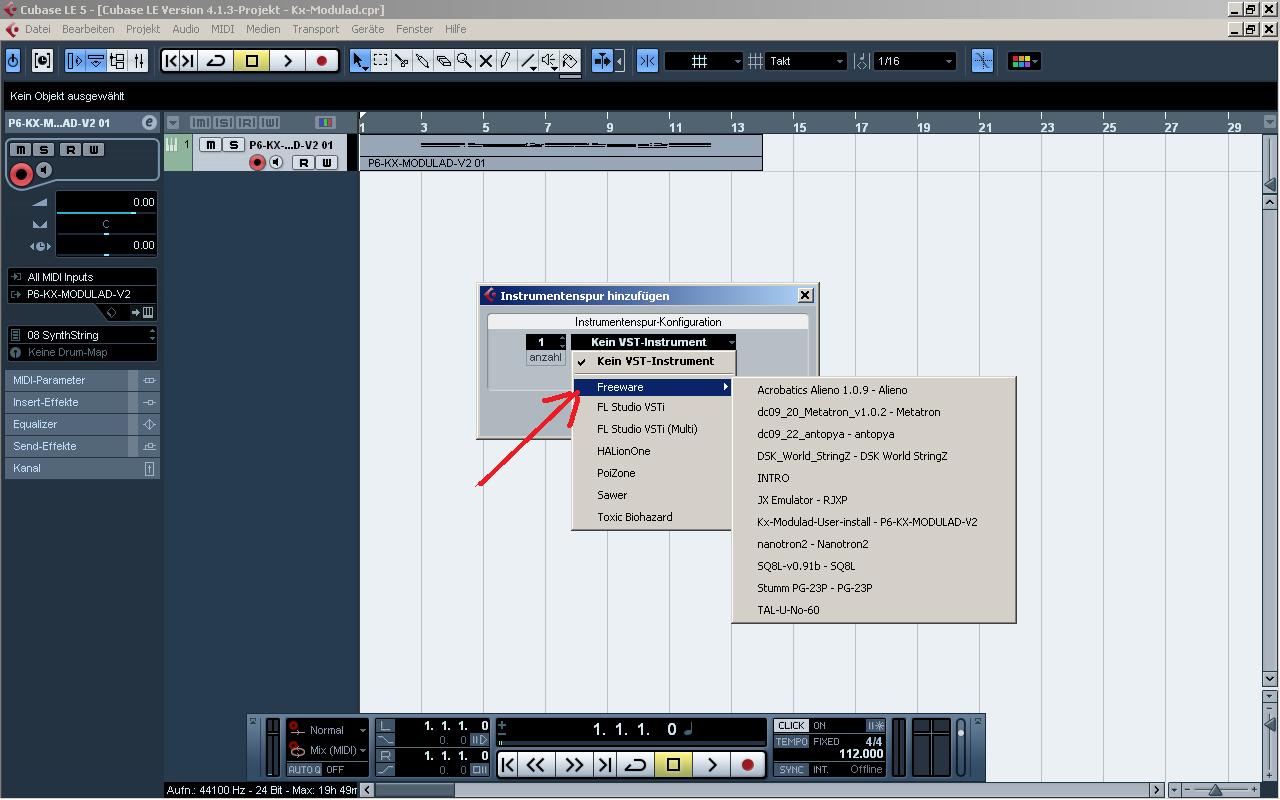Select the Freeware submenu entry
Screen dimensions: 1280x800
(652, 387)
